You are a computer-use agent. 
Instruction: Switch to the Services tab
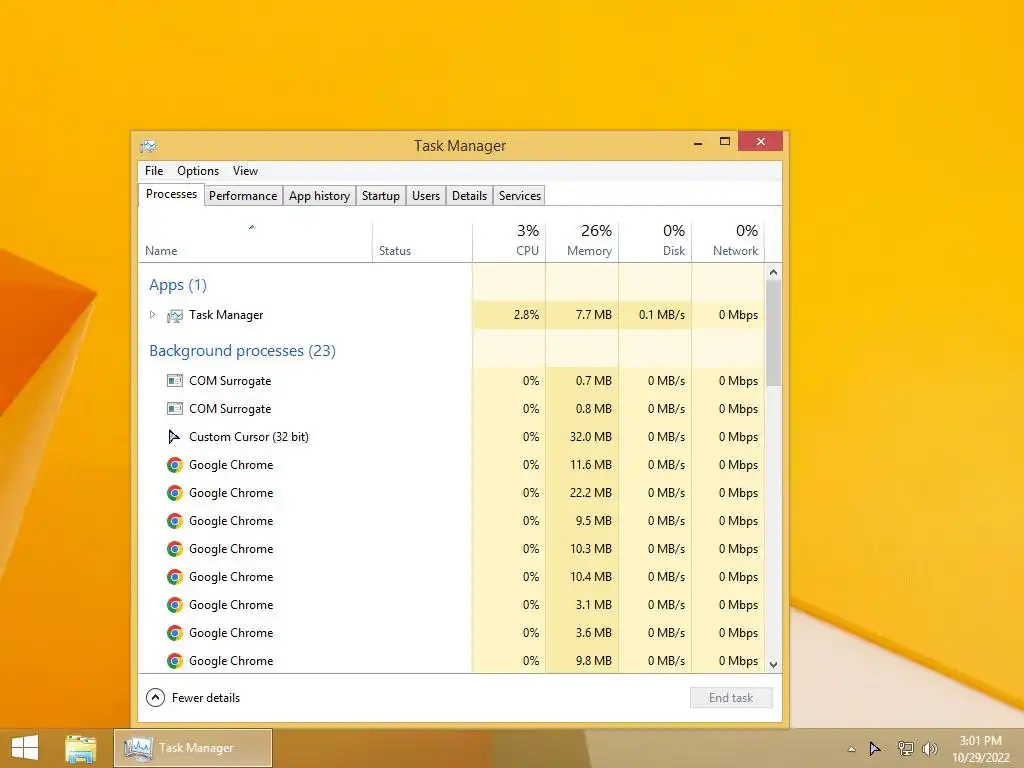point(520,196)
